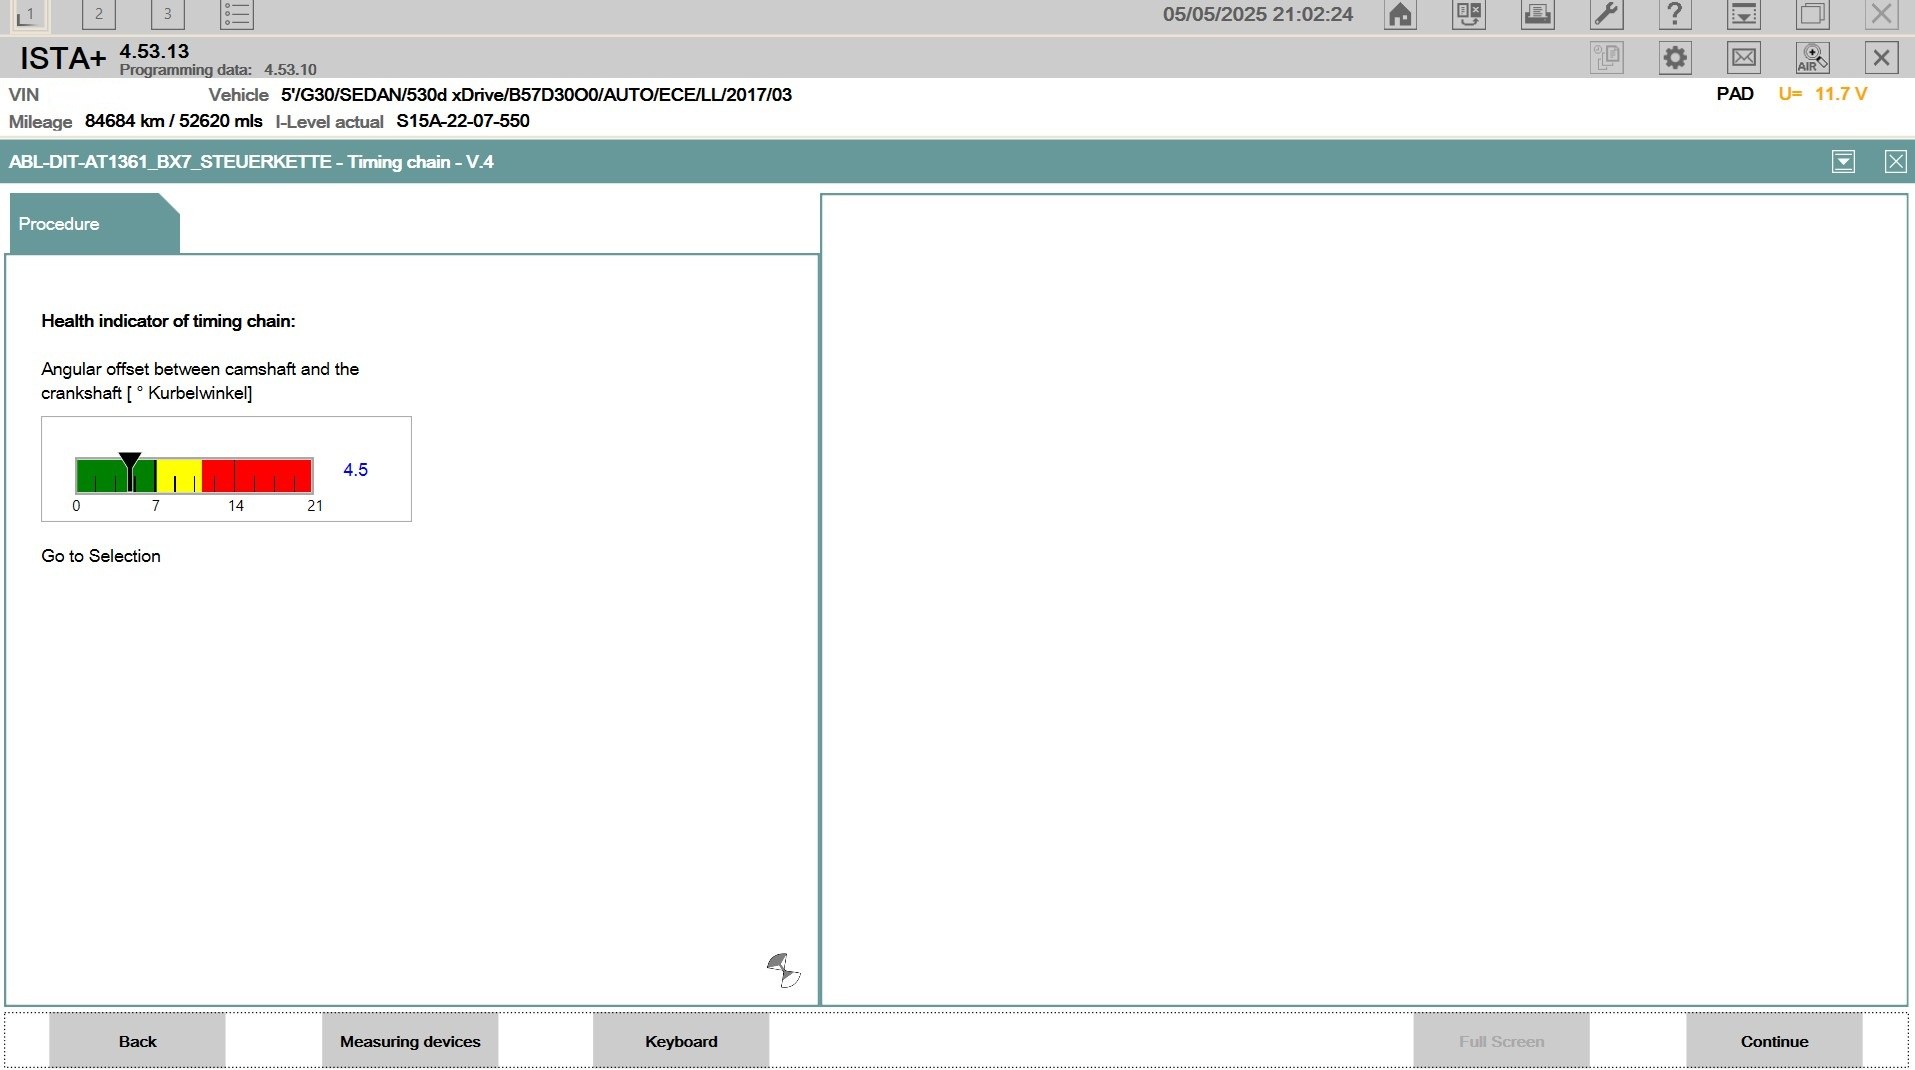Click the timing chain health gauge marker
The height and width of the screenshot is (1070, 1915).
tap(129, 464)
